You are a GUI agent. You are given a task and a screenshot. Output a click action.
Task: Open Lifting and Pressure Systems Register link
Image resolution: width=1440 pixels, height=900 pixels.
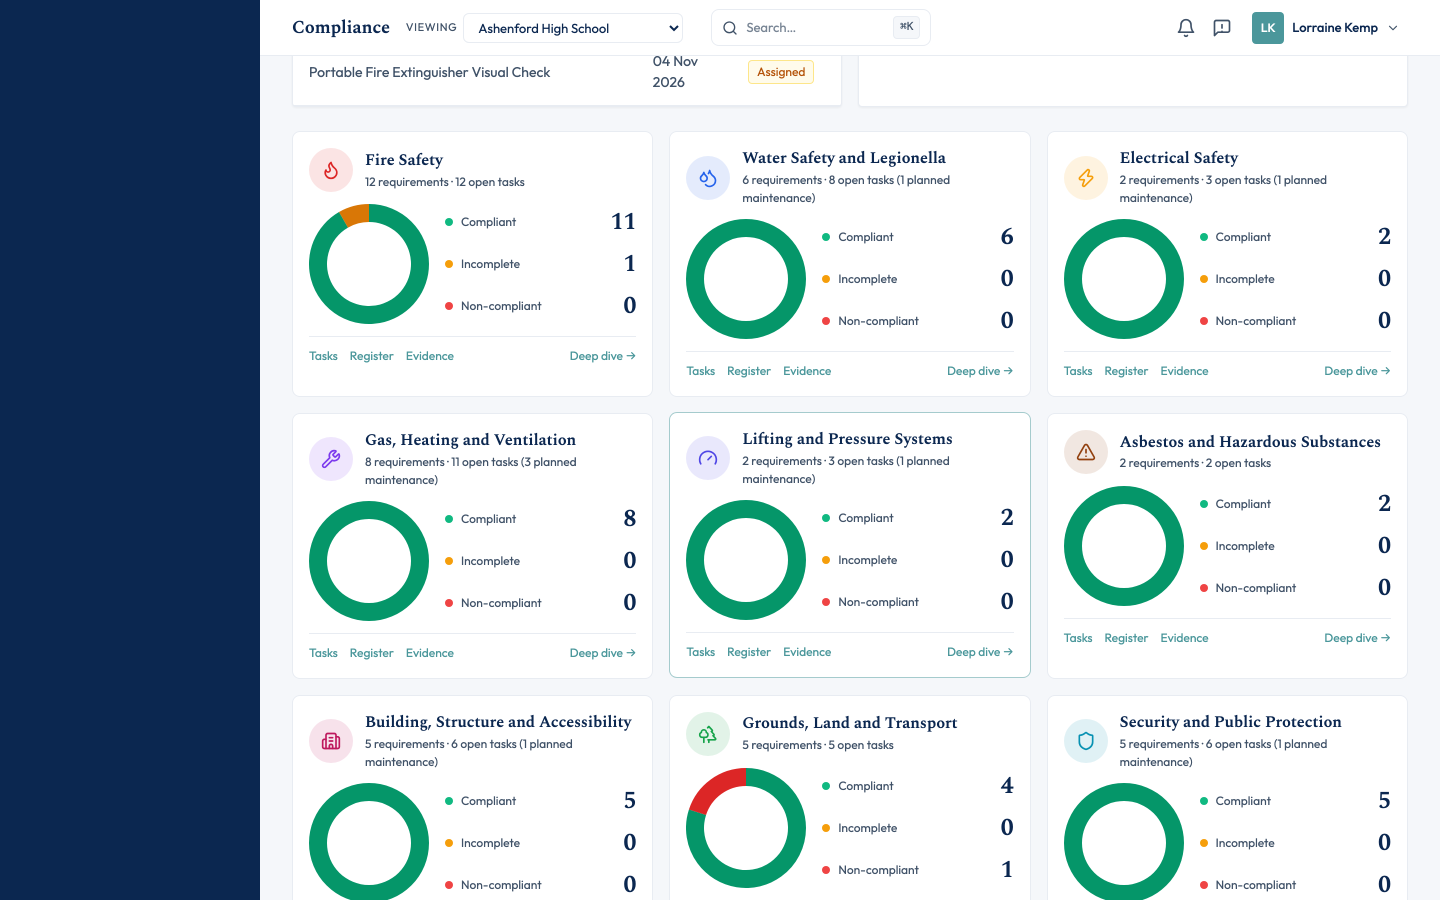[749, 652]
